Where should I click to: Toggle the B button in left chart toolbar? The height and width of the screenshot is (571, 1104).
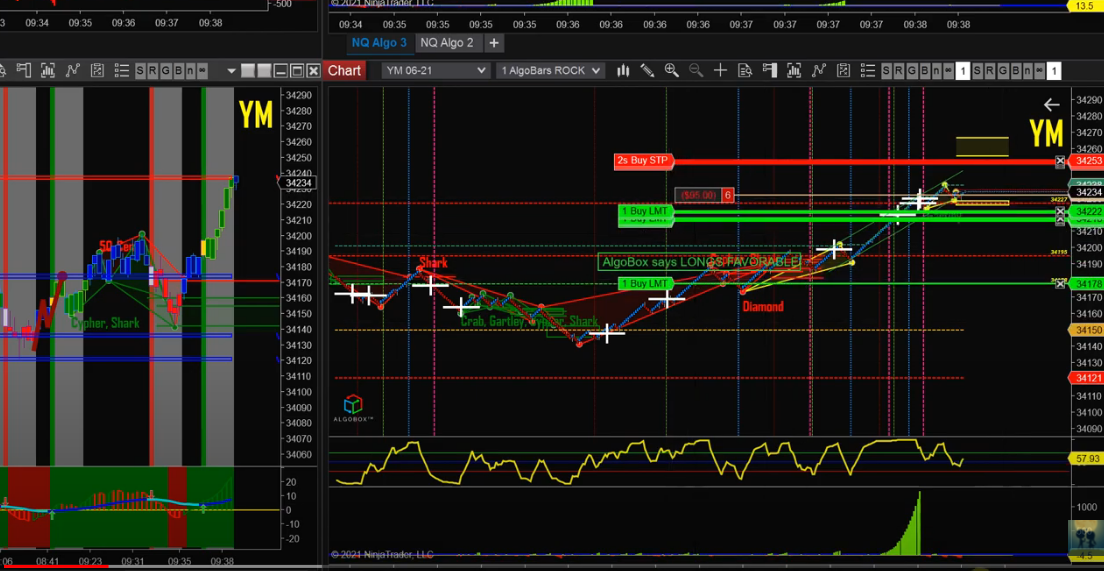coord(178,70)
